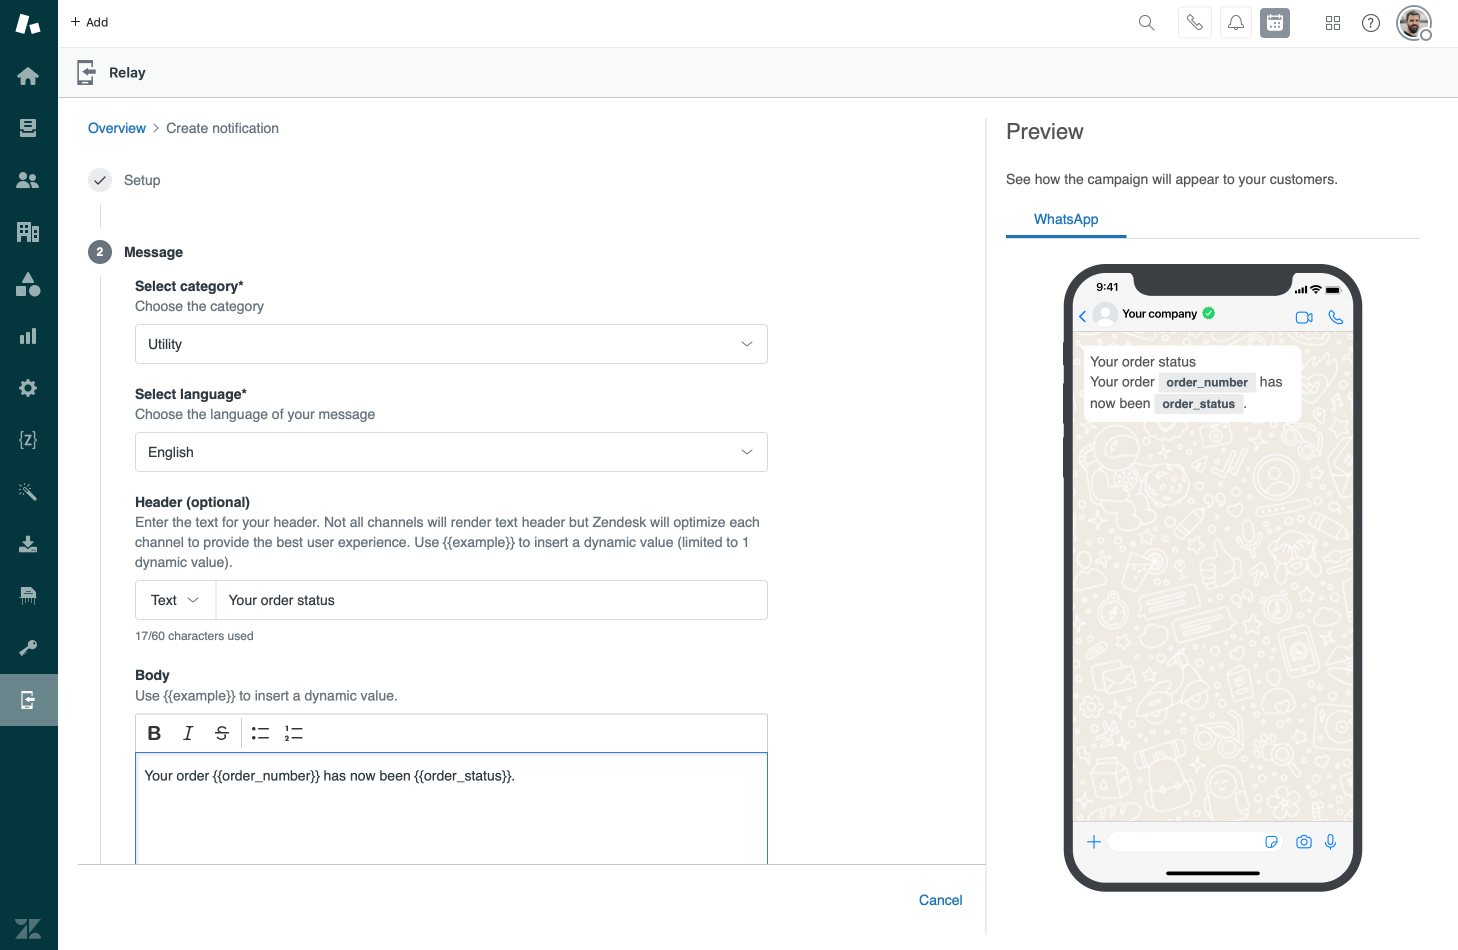
Task: Open the wrench tools sidebar icon
Action: pyautogui.click(x=28, y=648)
